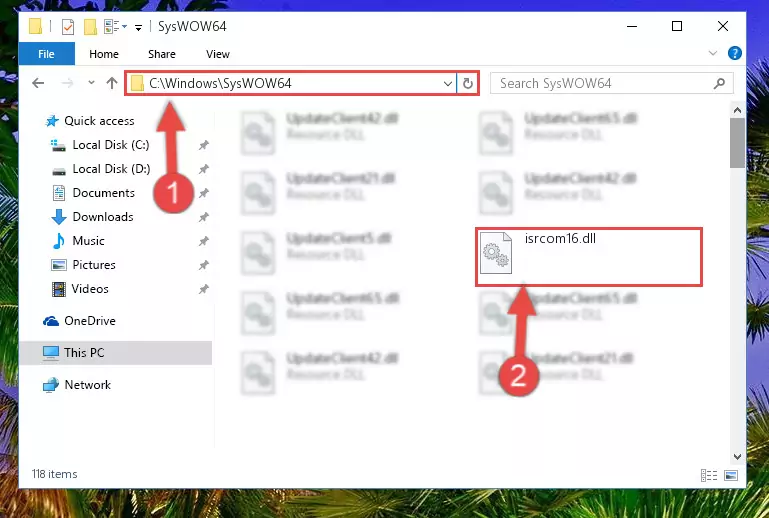Click the isrcom16.dll gear file icon
769x518 pixels.
click(496, 253)
